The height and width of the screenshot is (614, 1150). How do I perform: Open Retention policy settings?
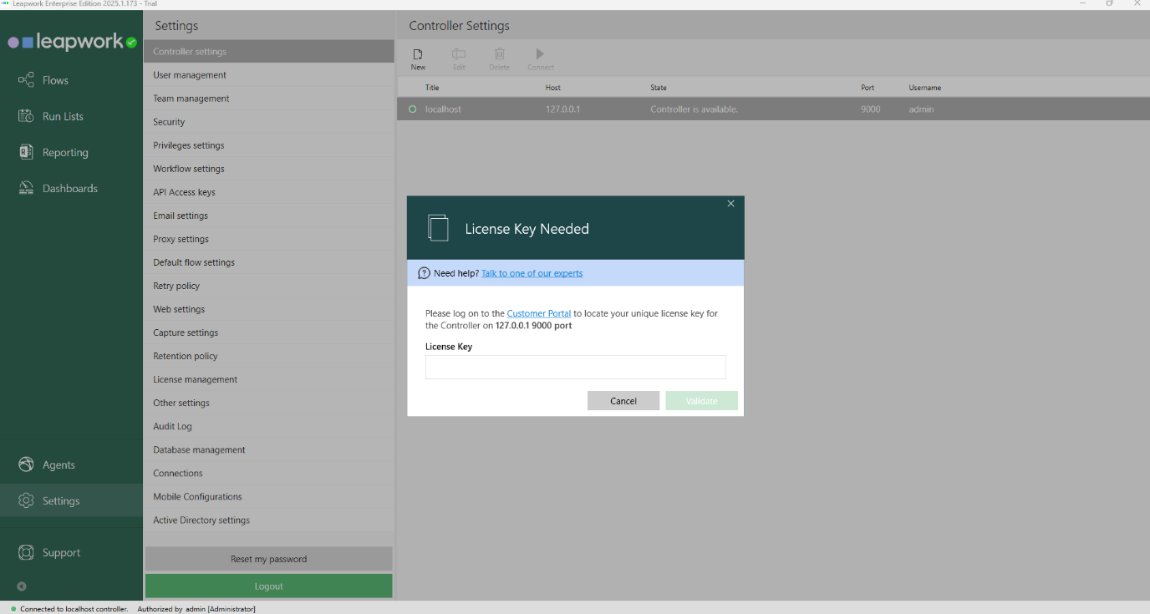268,356
